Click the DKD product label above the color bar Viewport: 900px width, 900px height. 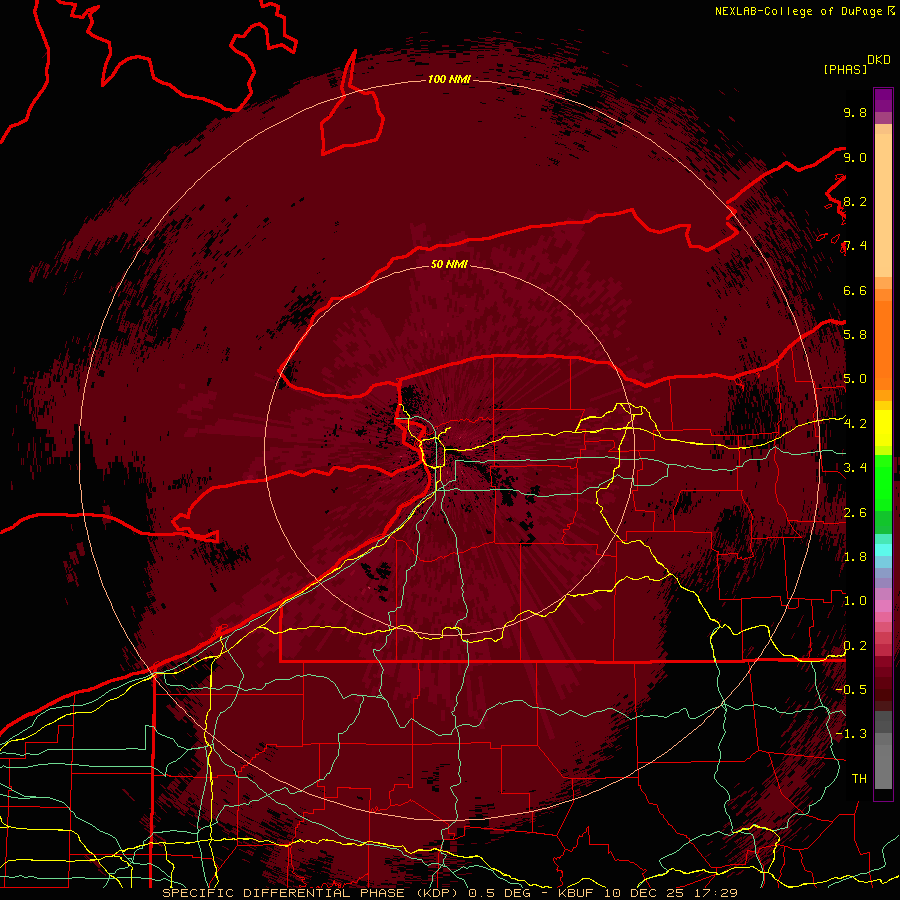coord(879,60)
